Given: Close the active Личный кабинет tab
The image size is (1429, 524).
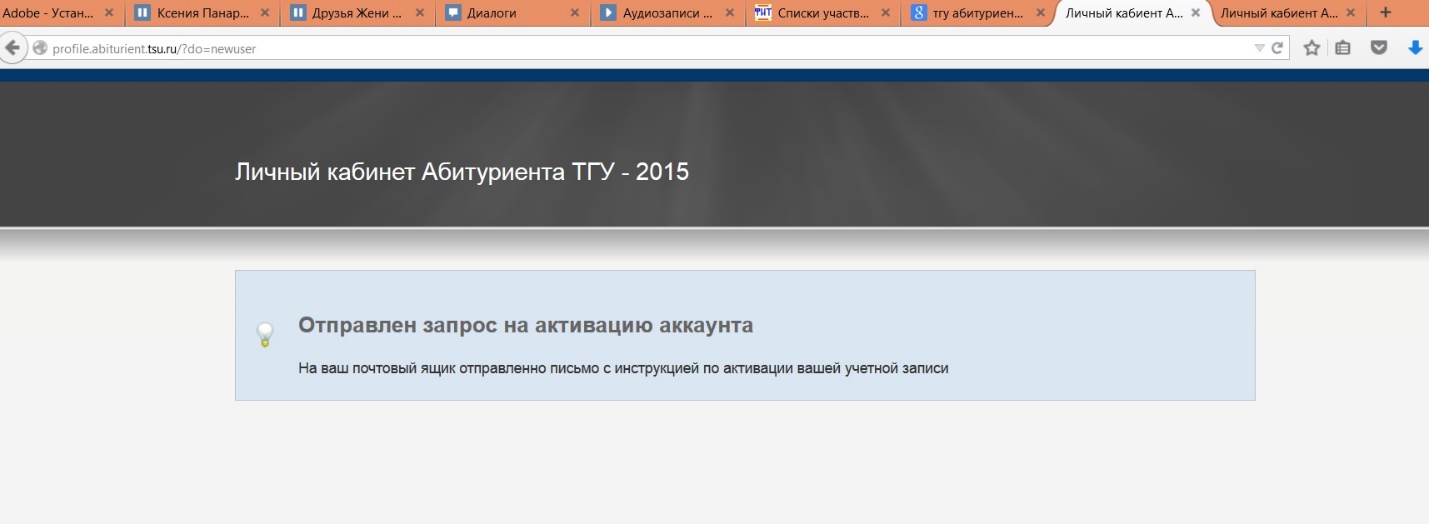Looking at the screenshot, I should [x=1195, y=13].
